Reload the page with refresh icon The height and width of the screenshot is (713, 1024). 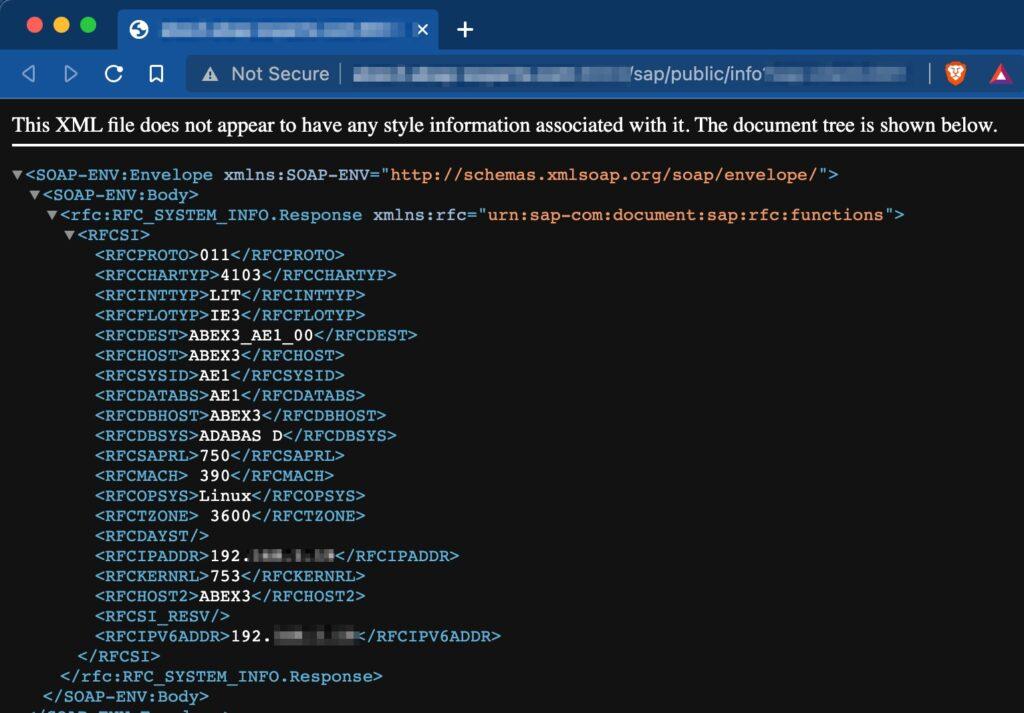coord(114,74)
